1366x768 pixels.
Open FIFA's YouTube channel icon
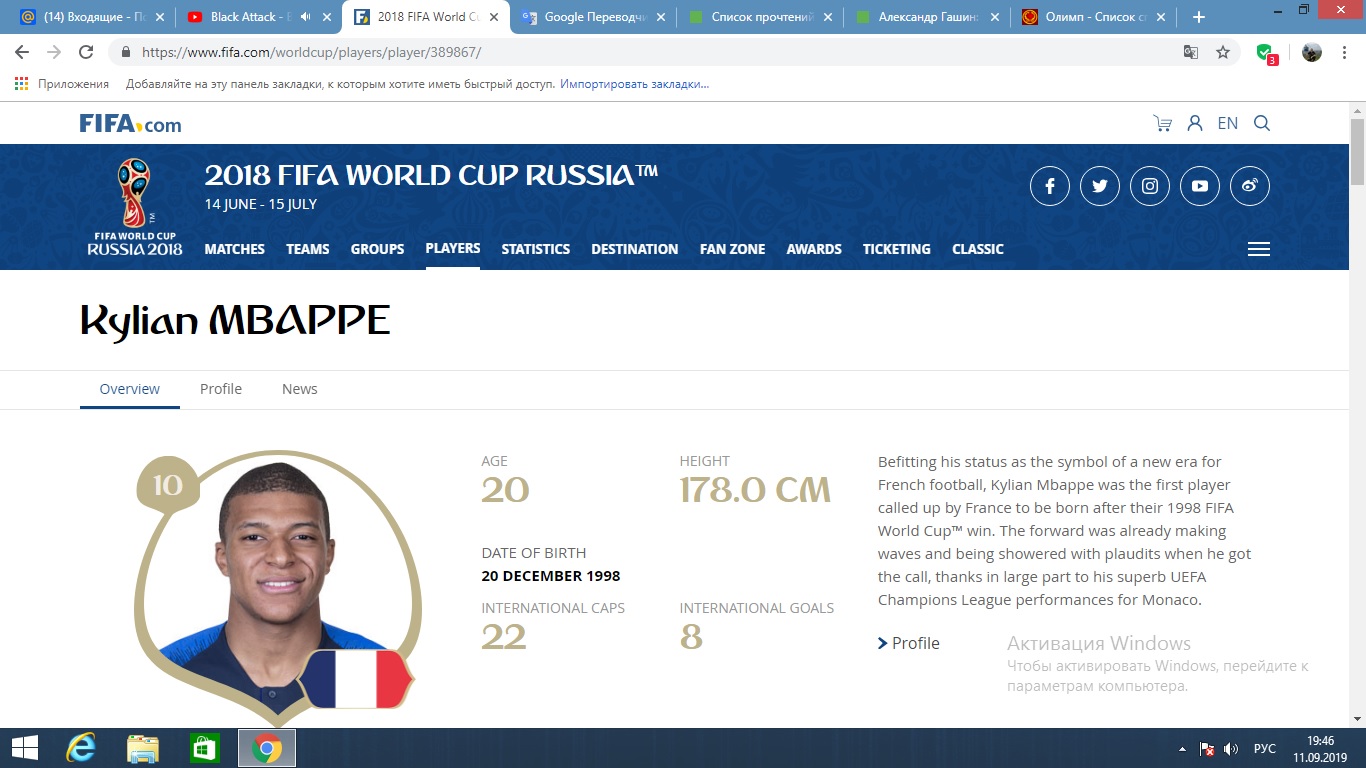(1200, 186)
